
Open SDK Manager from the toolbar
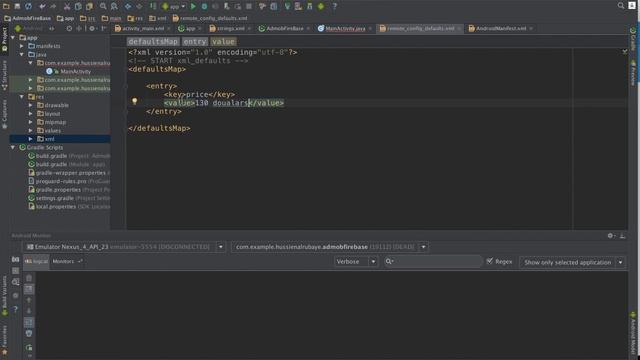(310, 6)
